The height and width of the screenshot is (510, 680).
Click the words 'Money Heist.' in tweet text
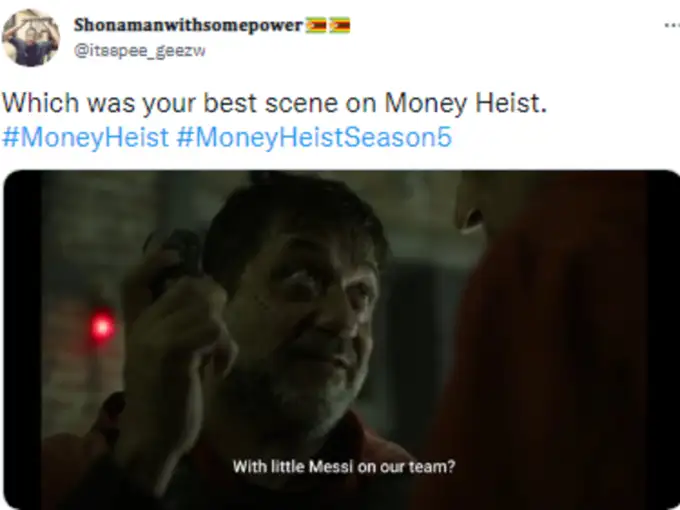(x=466, y=103)
